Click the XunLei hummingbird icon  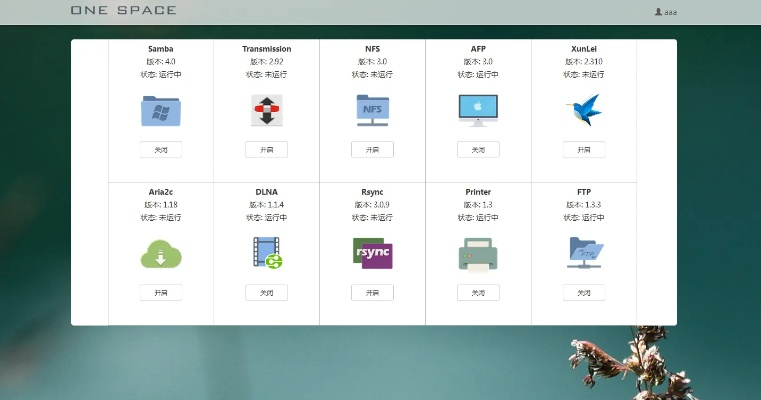click(584, 110)
